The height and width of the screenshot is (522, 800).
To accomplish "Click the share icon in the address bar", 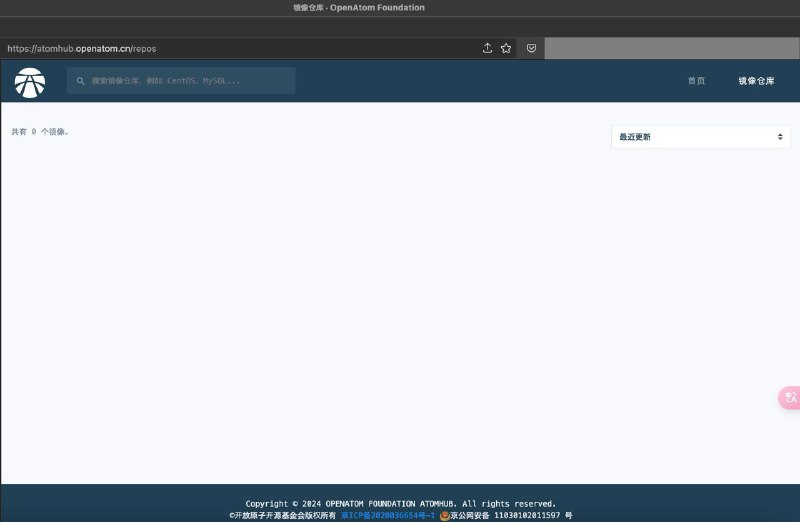I will 487,48.
